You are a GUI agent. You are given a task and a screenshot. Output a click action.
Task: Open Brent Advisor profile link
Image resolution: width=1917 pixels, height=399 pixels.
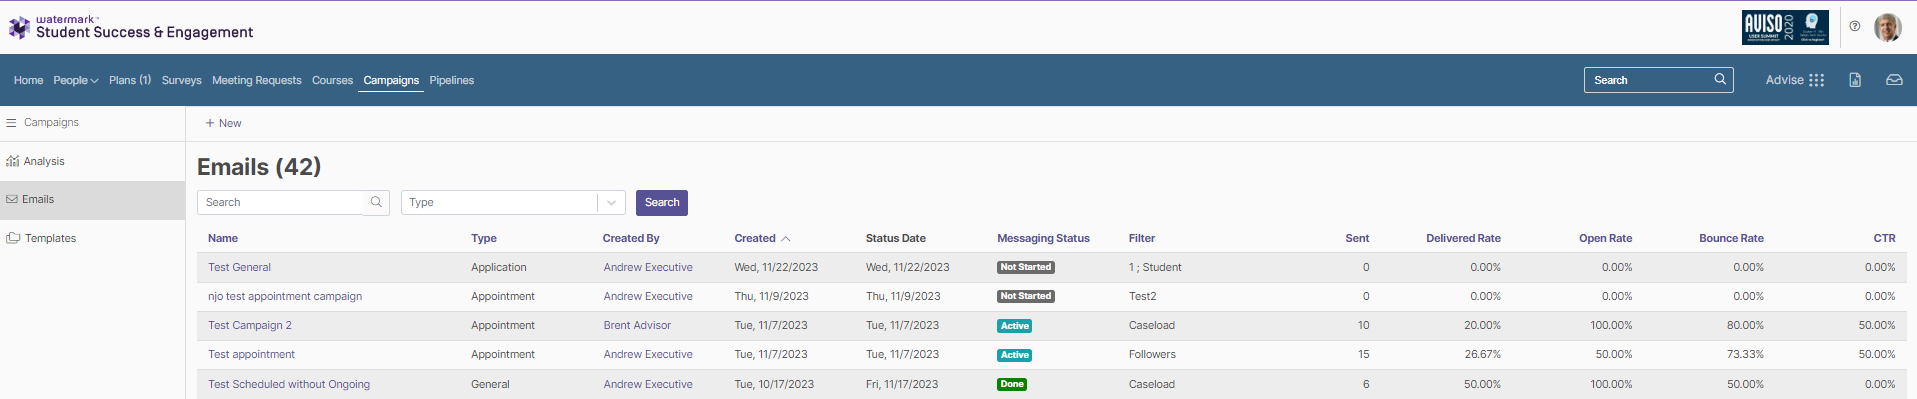[637, 325]
